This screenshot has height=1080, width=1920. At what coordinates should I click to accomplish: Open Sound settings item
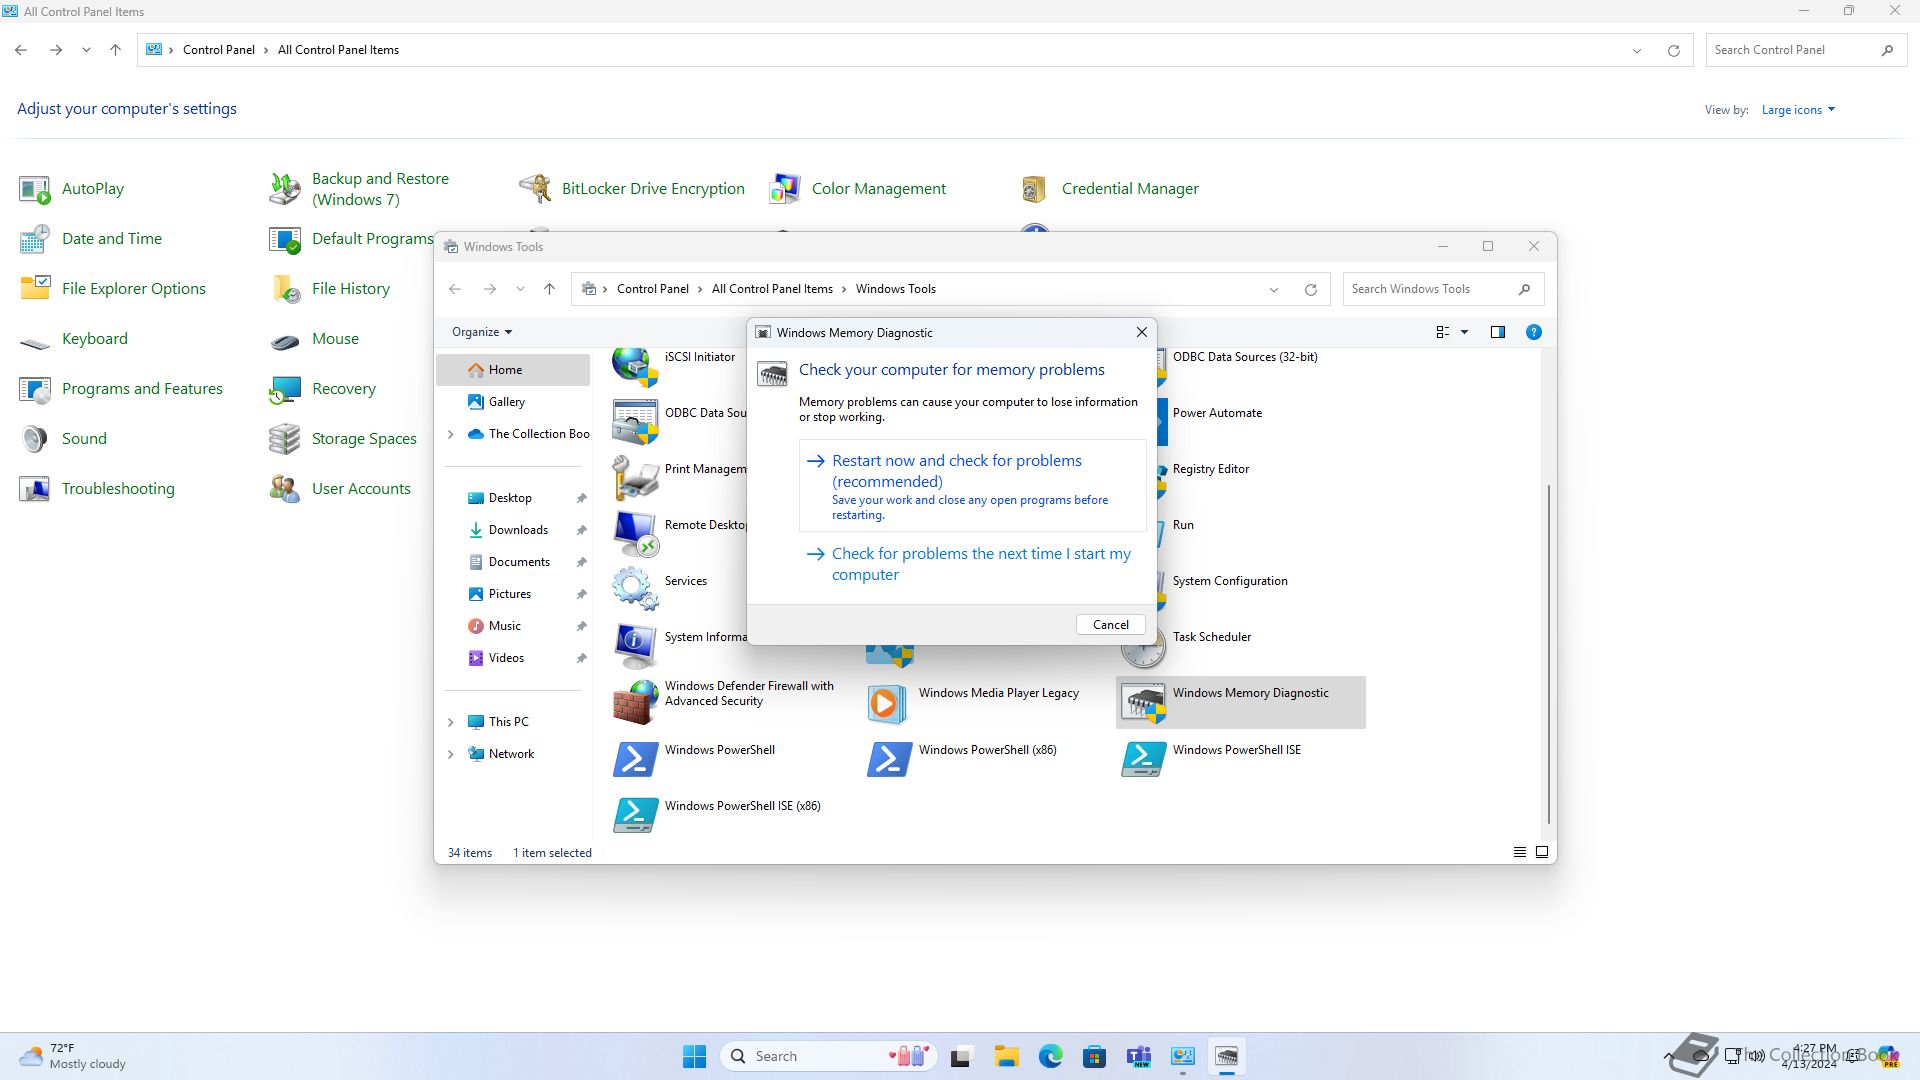[63, 439]
